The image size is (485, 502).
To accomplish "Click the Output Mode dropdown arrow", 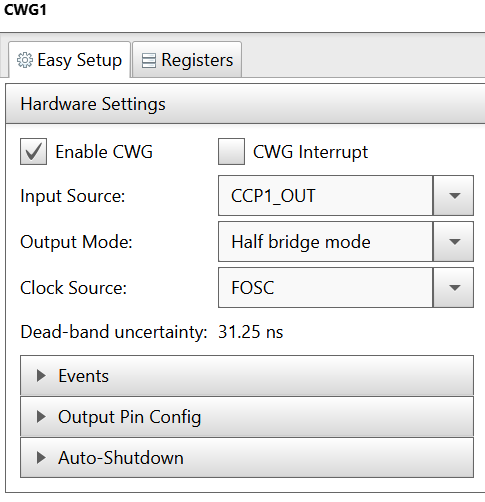I will point(454,242).
